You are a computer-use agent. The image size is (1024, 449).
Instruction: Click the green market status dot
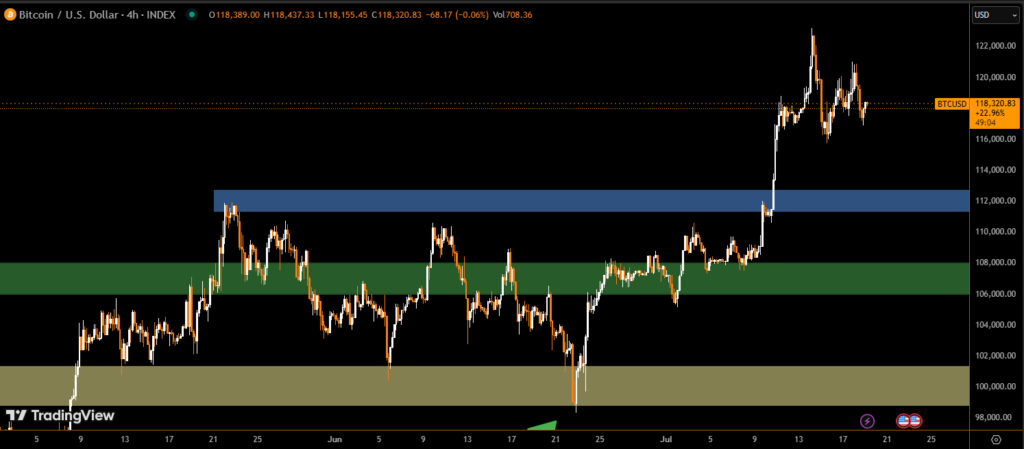(192, 15)
